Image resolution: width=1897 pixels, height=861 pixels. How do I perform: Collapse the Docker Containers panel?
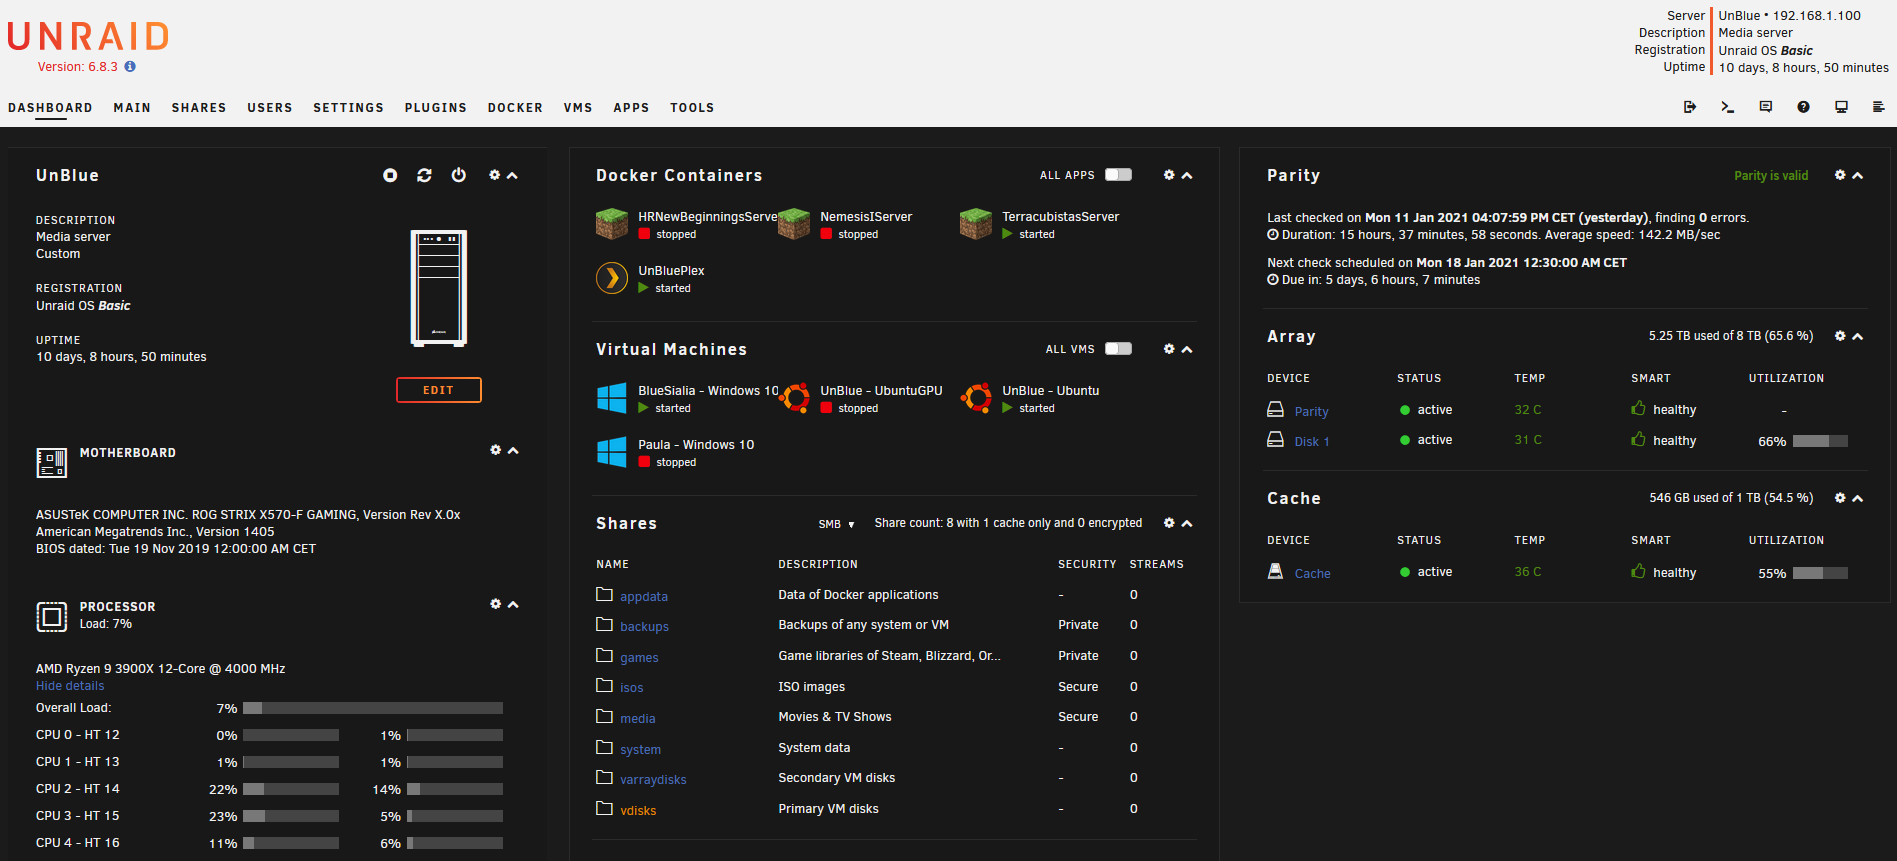1187,175
